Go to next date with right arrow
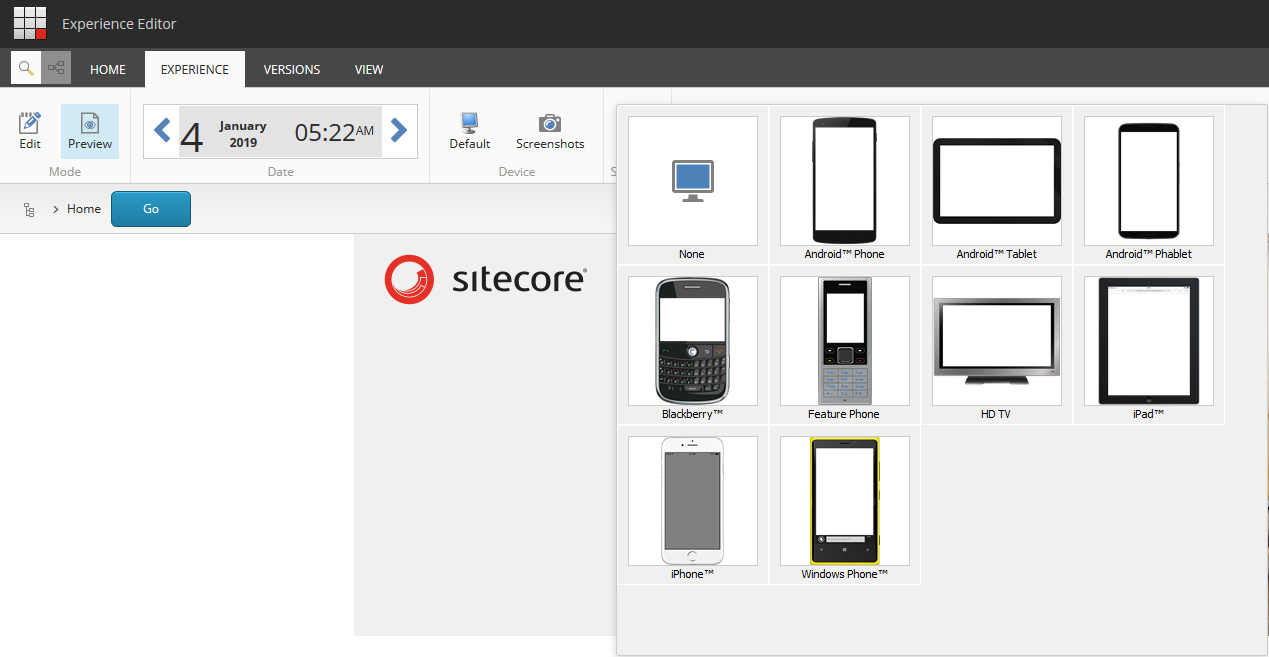This screenshot has width=1269, height=657. pos(398,130)
